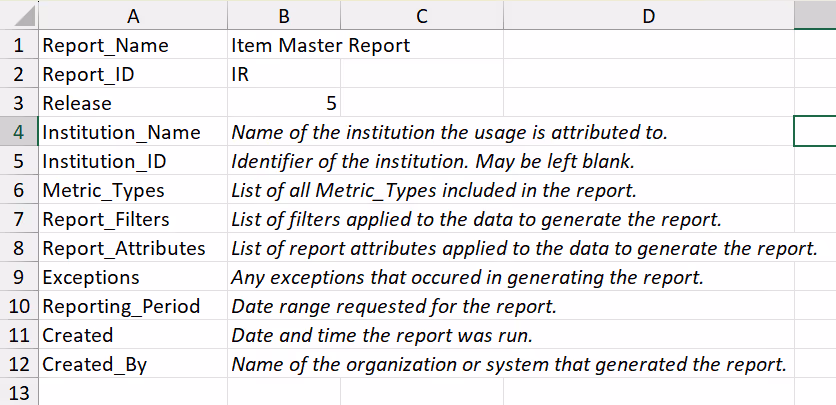
Task: Click empty cell D3
Action: point(648,102)
